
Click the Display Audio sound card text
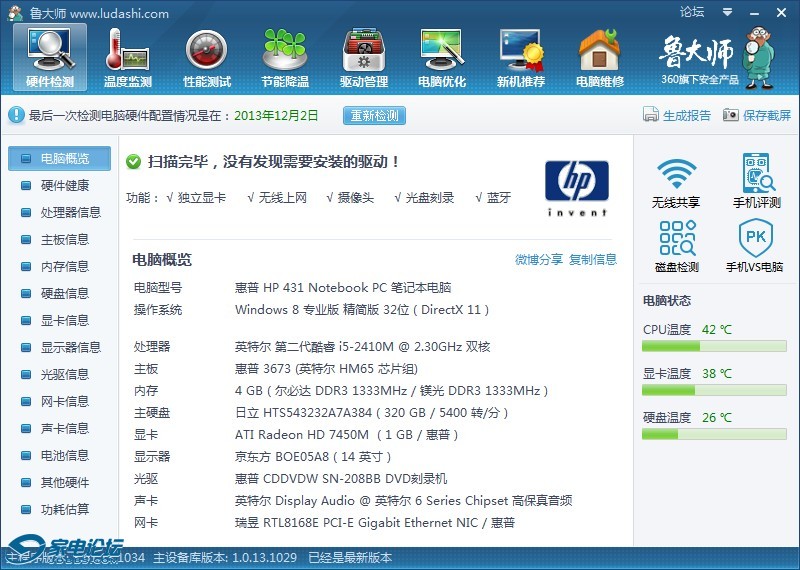(x=403, y=501)
